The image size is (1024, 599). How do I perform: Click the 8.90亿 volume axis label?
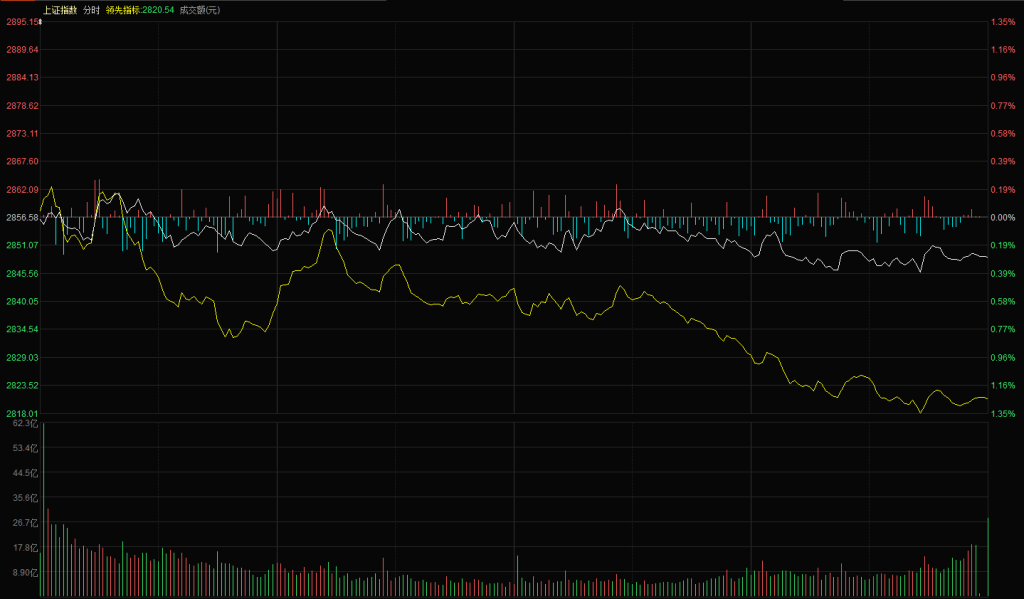24,573
